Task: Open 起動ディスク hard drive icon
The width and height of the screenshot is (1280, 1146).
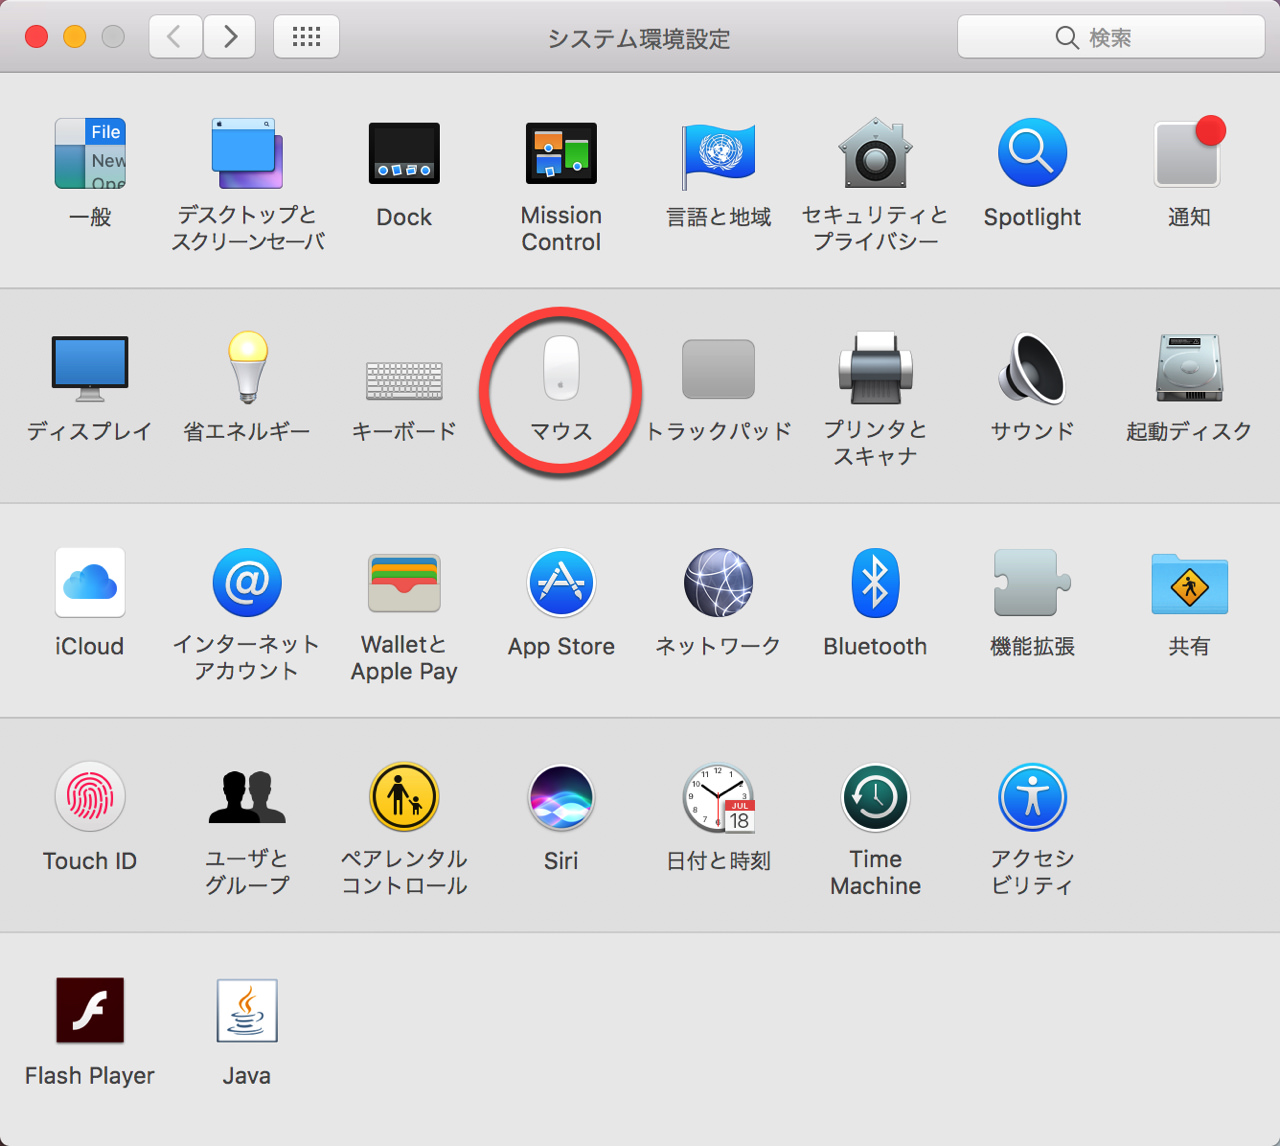Action: [x=1189, y=368]
